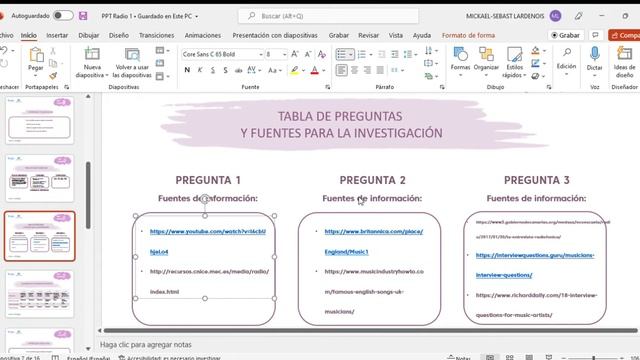Toggle italic K formatting
The height and width of the screenshot is (360, 640).
(x=200, y=70)
